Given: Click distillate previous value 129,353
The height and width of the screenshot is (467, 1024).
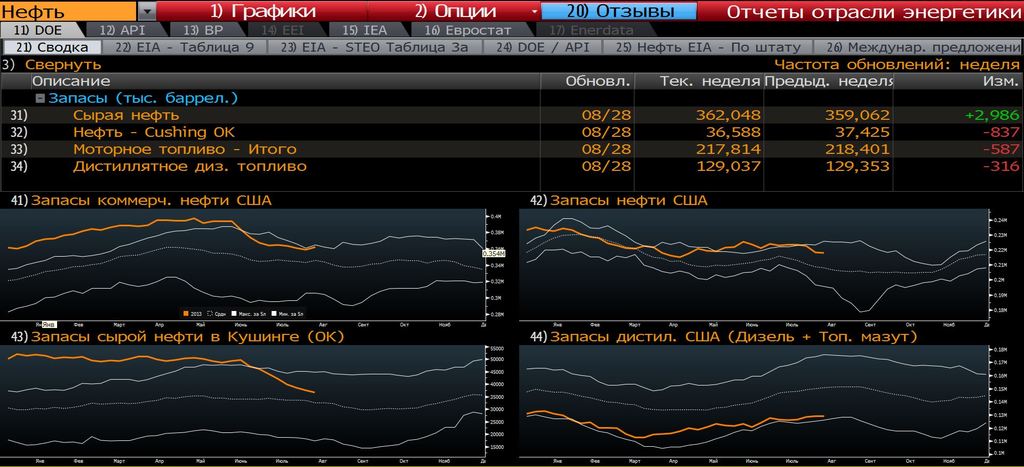Looking at the screenshot, I should (x=856, y=166).
